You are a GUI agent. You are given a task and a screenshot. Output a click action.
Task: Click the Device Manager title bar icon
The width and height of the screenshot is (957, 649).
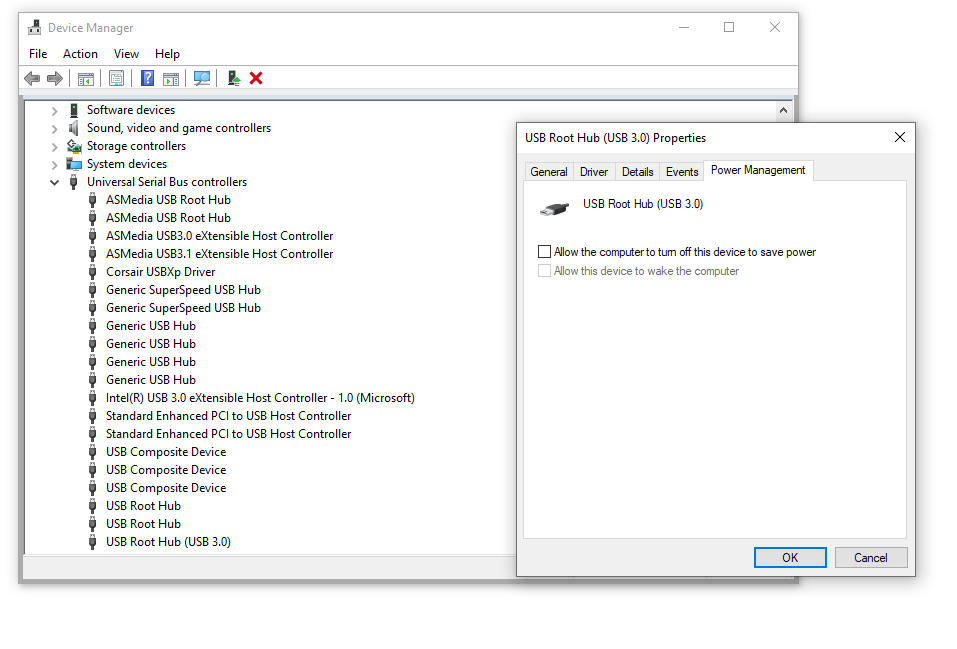(35, 27)
